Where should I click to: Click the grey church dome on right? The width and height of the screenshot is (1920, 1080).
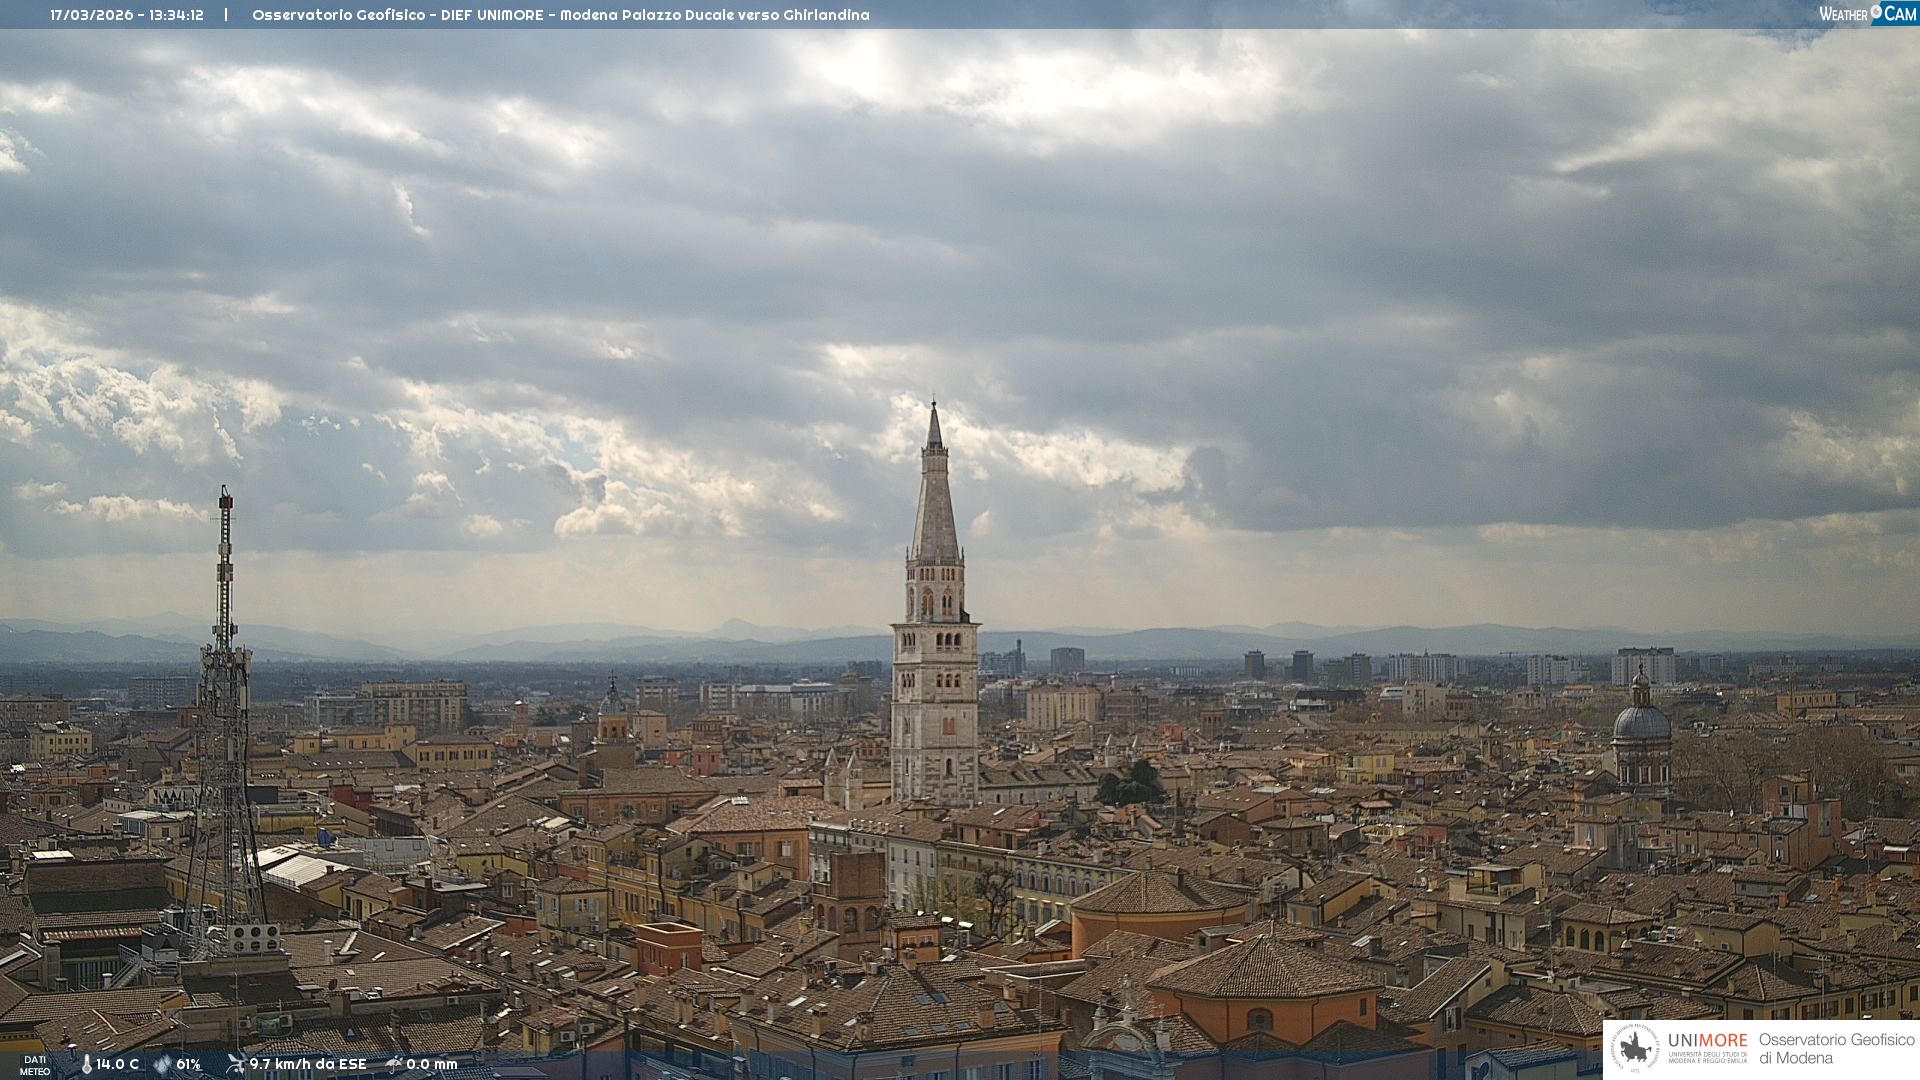tap(1641, 722)
